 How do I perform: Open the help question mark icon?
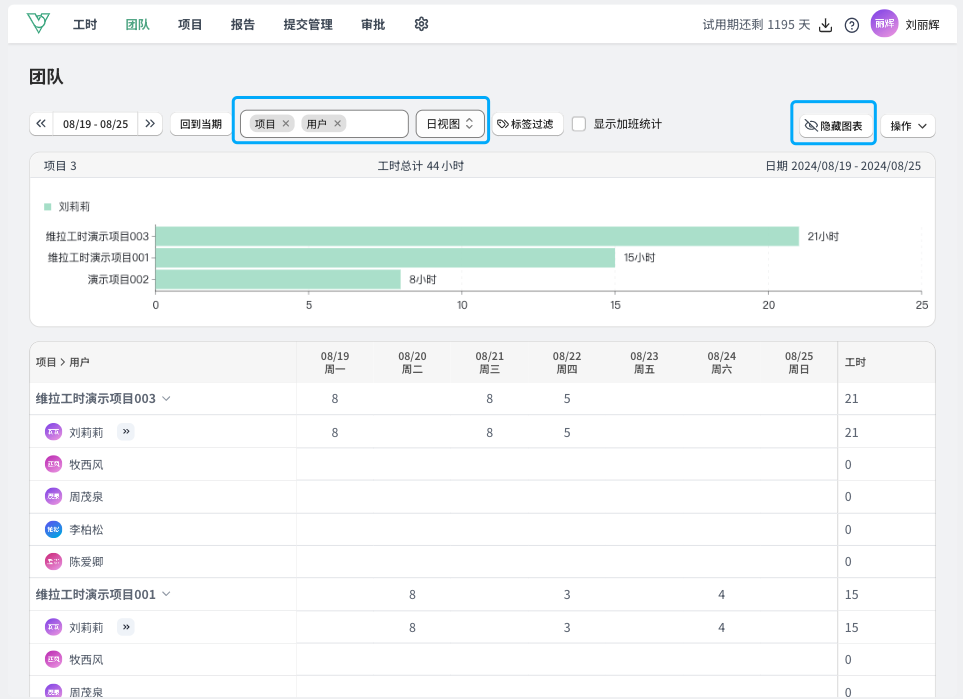852,25
